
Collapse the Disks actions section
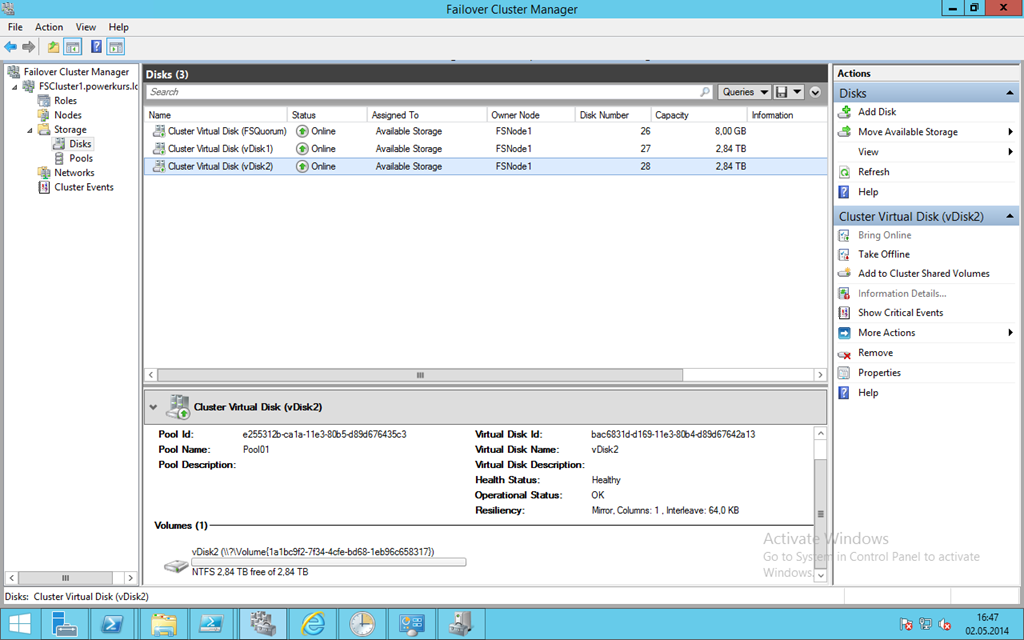click(x=1010, y=93)
